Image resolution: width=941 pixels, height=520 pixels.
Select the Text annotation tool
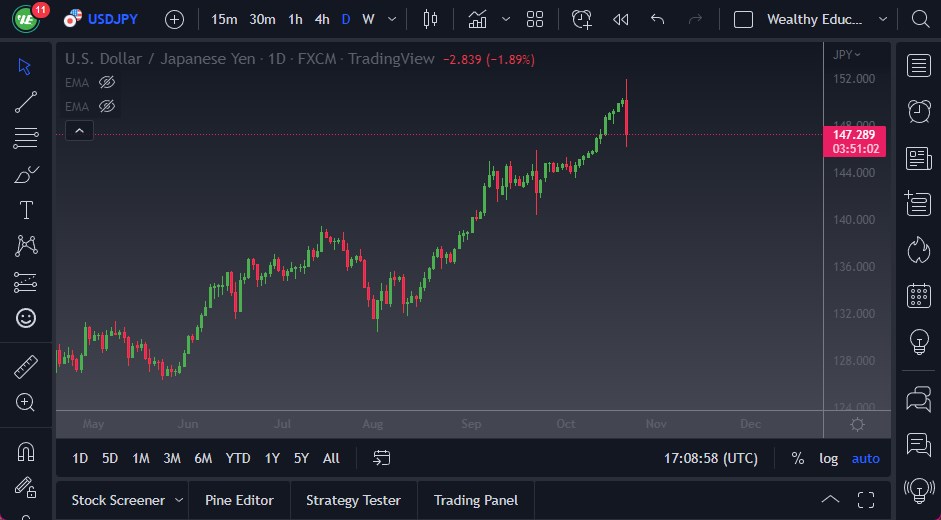point(26,210)
